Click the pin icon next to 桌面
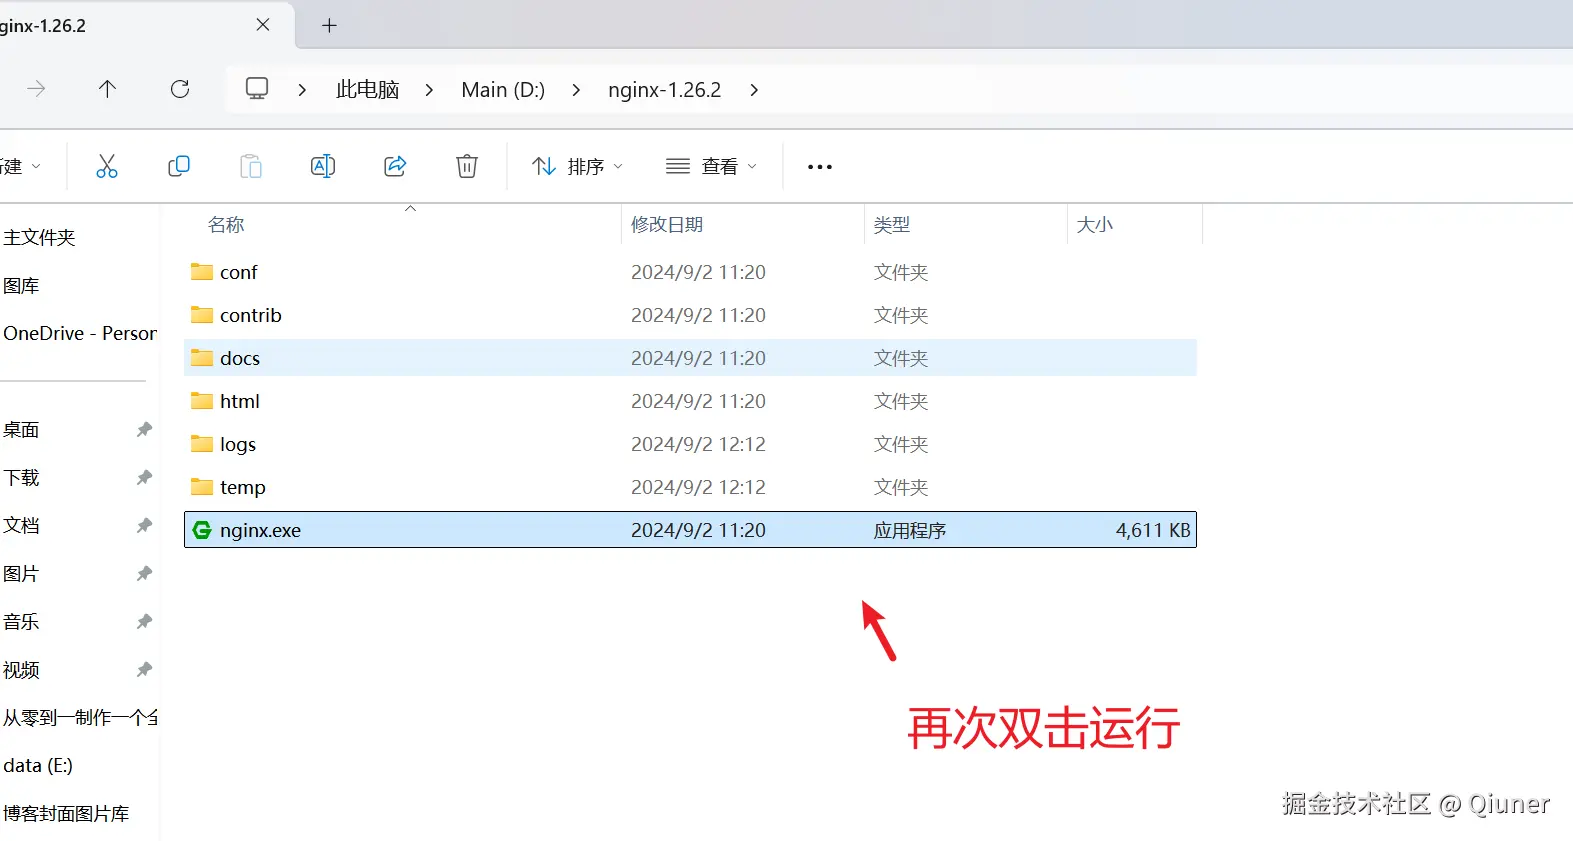This screenshot has width=1573, height=841. (144, 429)
